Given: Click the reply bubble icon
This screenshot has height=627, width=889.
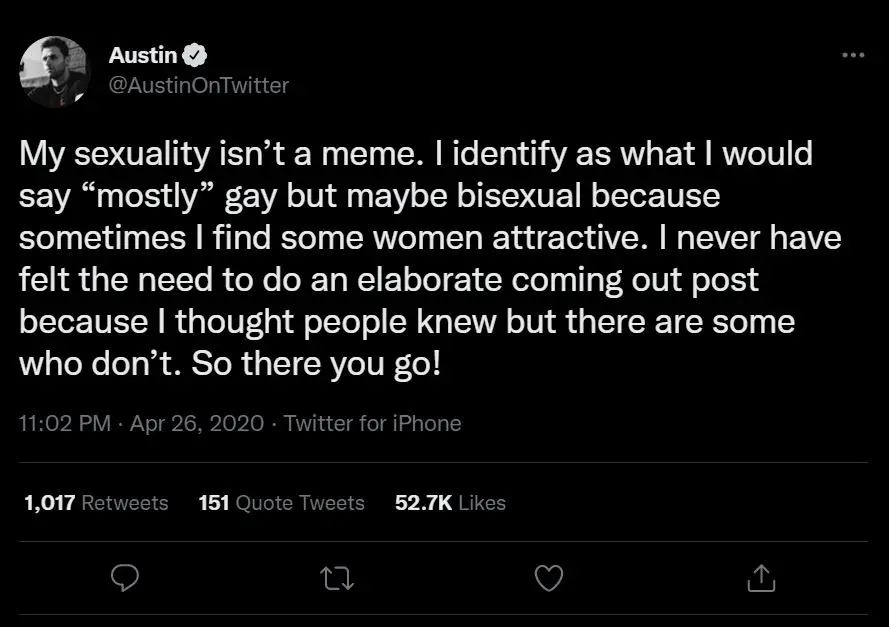Looking at the screenshot, I should (x=125, y=578).
